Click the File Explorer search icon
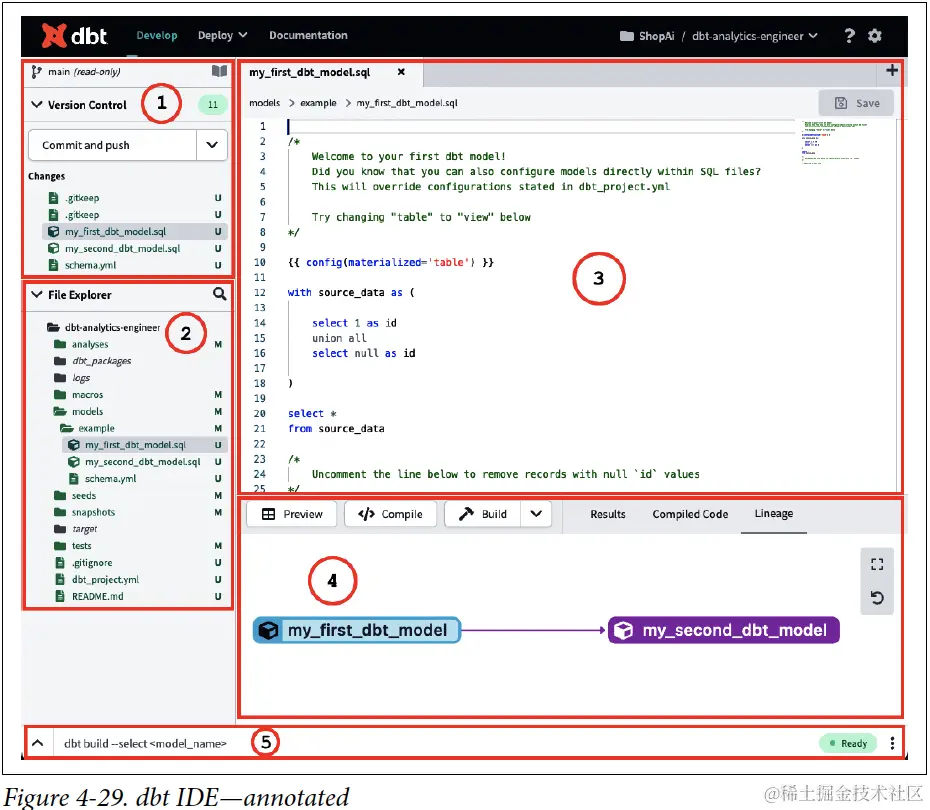This screenshot has height=810, width=930. point(219,294)
